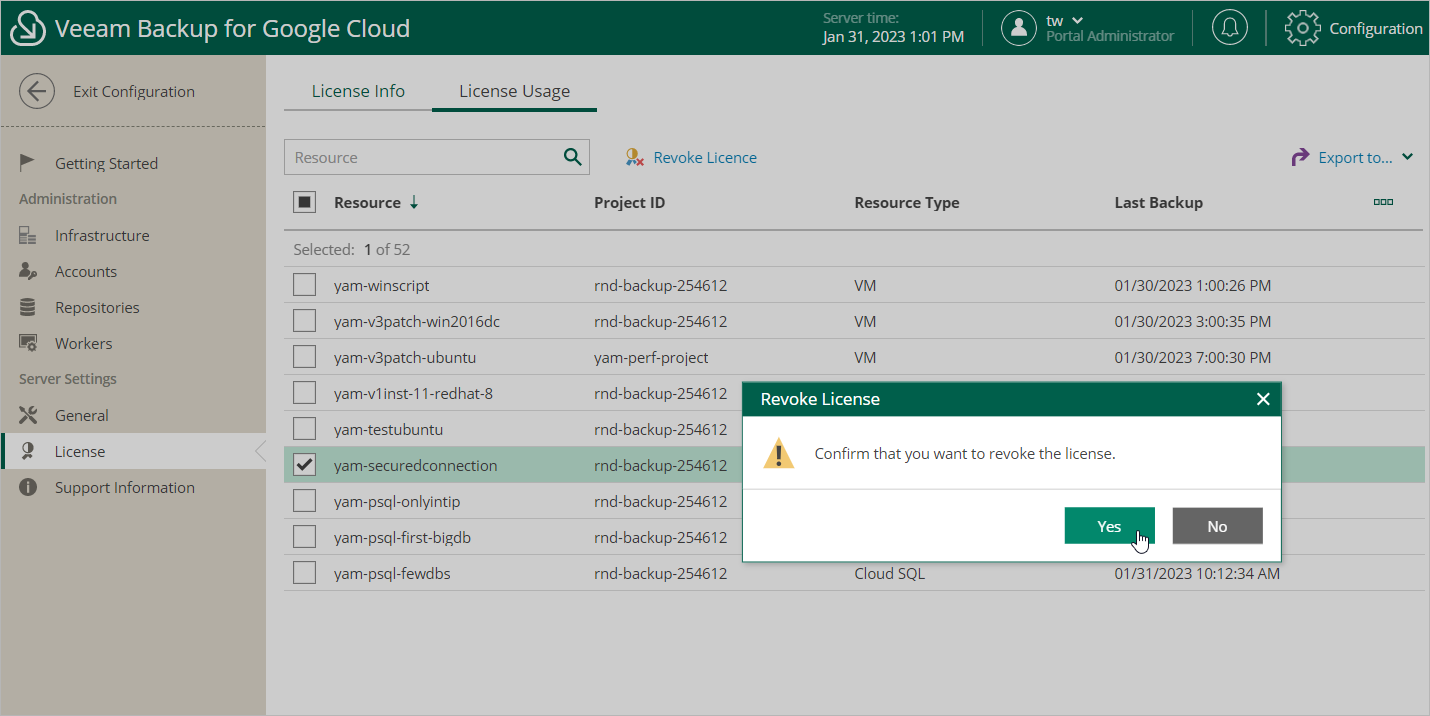Toggle the select-all header checkbox
The height and width of the screenshot is (716, 1430).
[x=304, y=202]
